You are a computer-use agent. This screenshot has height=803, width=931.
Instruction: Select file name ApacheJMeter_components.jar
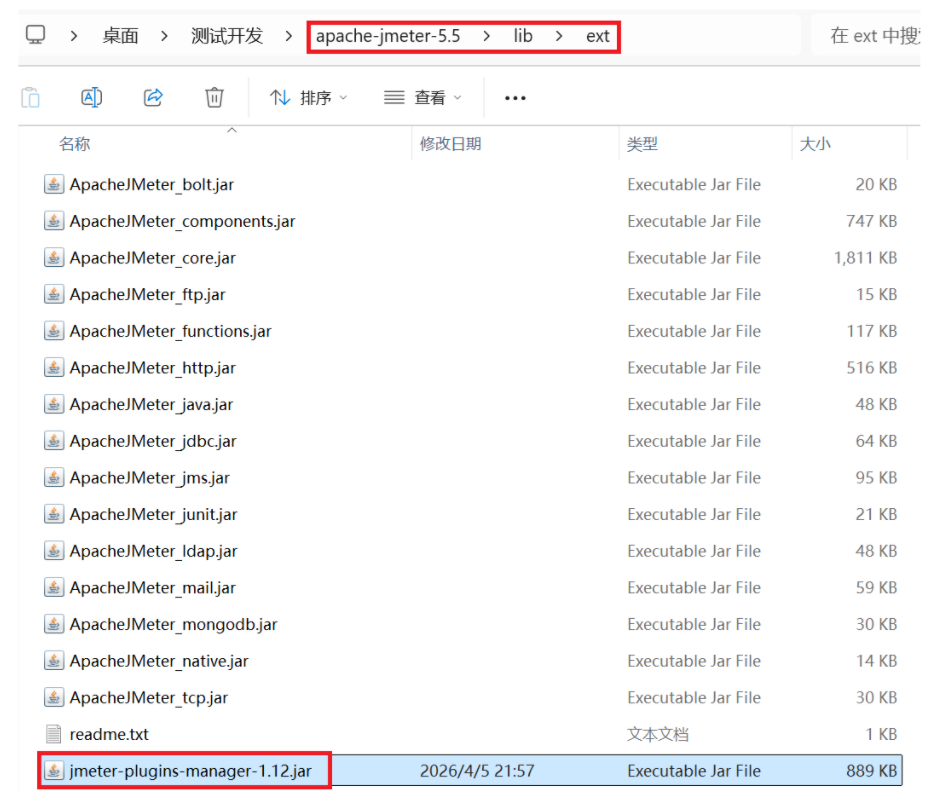click(182, 222)
